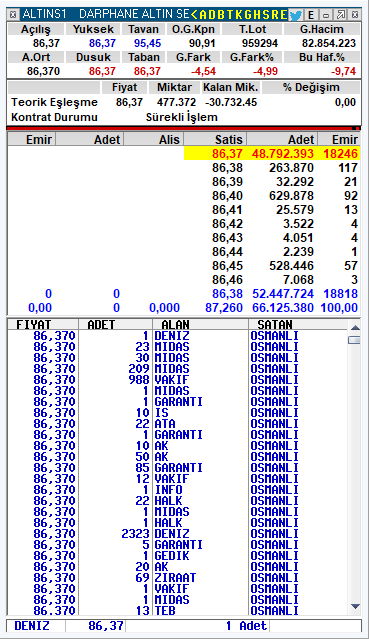Click the ask price 86,46

click(227, 280)
